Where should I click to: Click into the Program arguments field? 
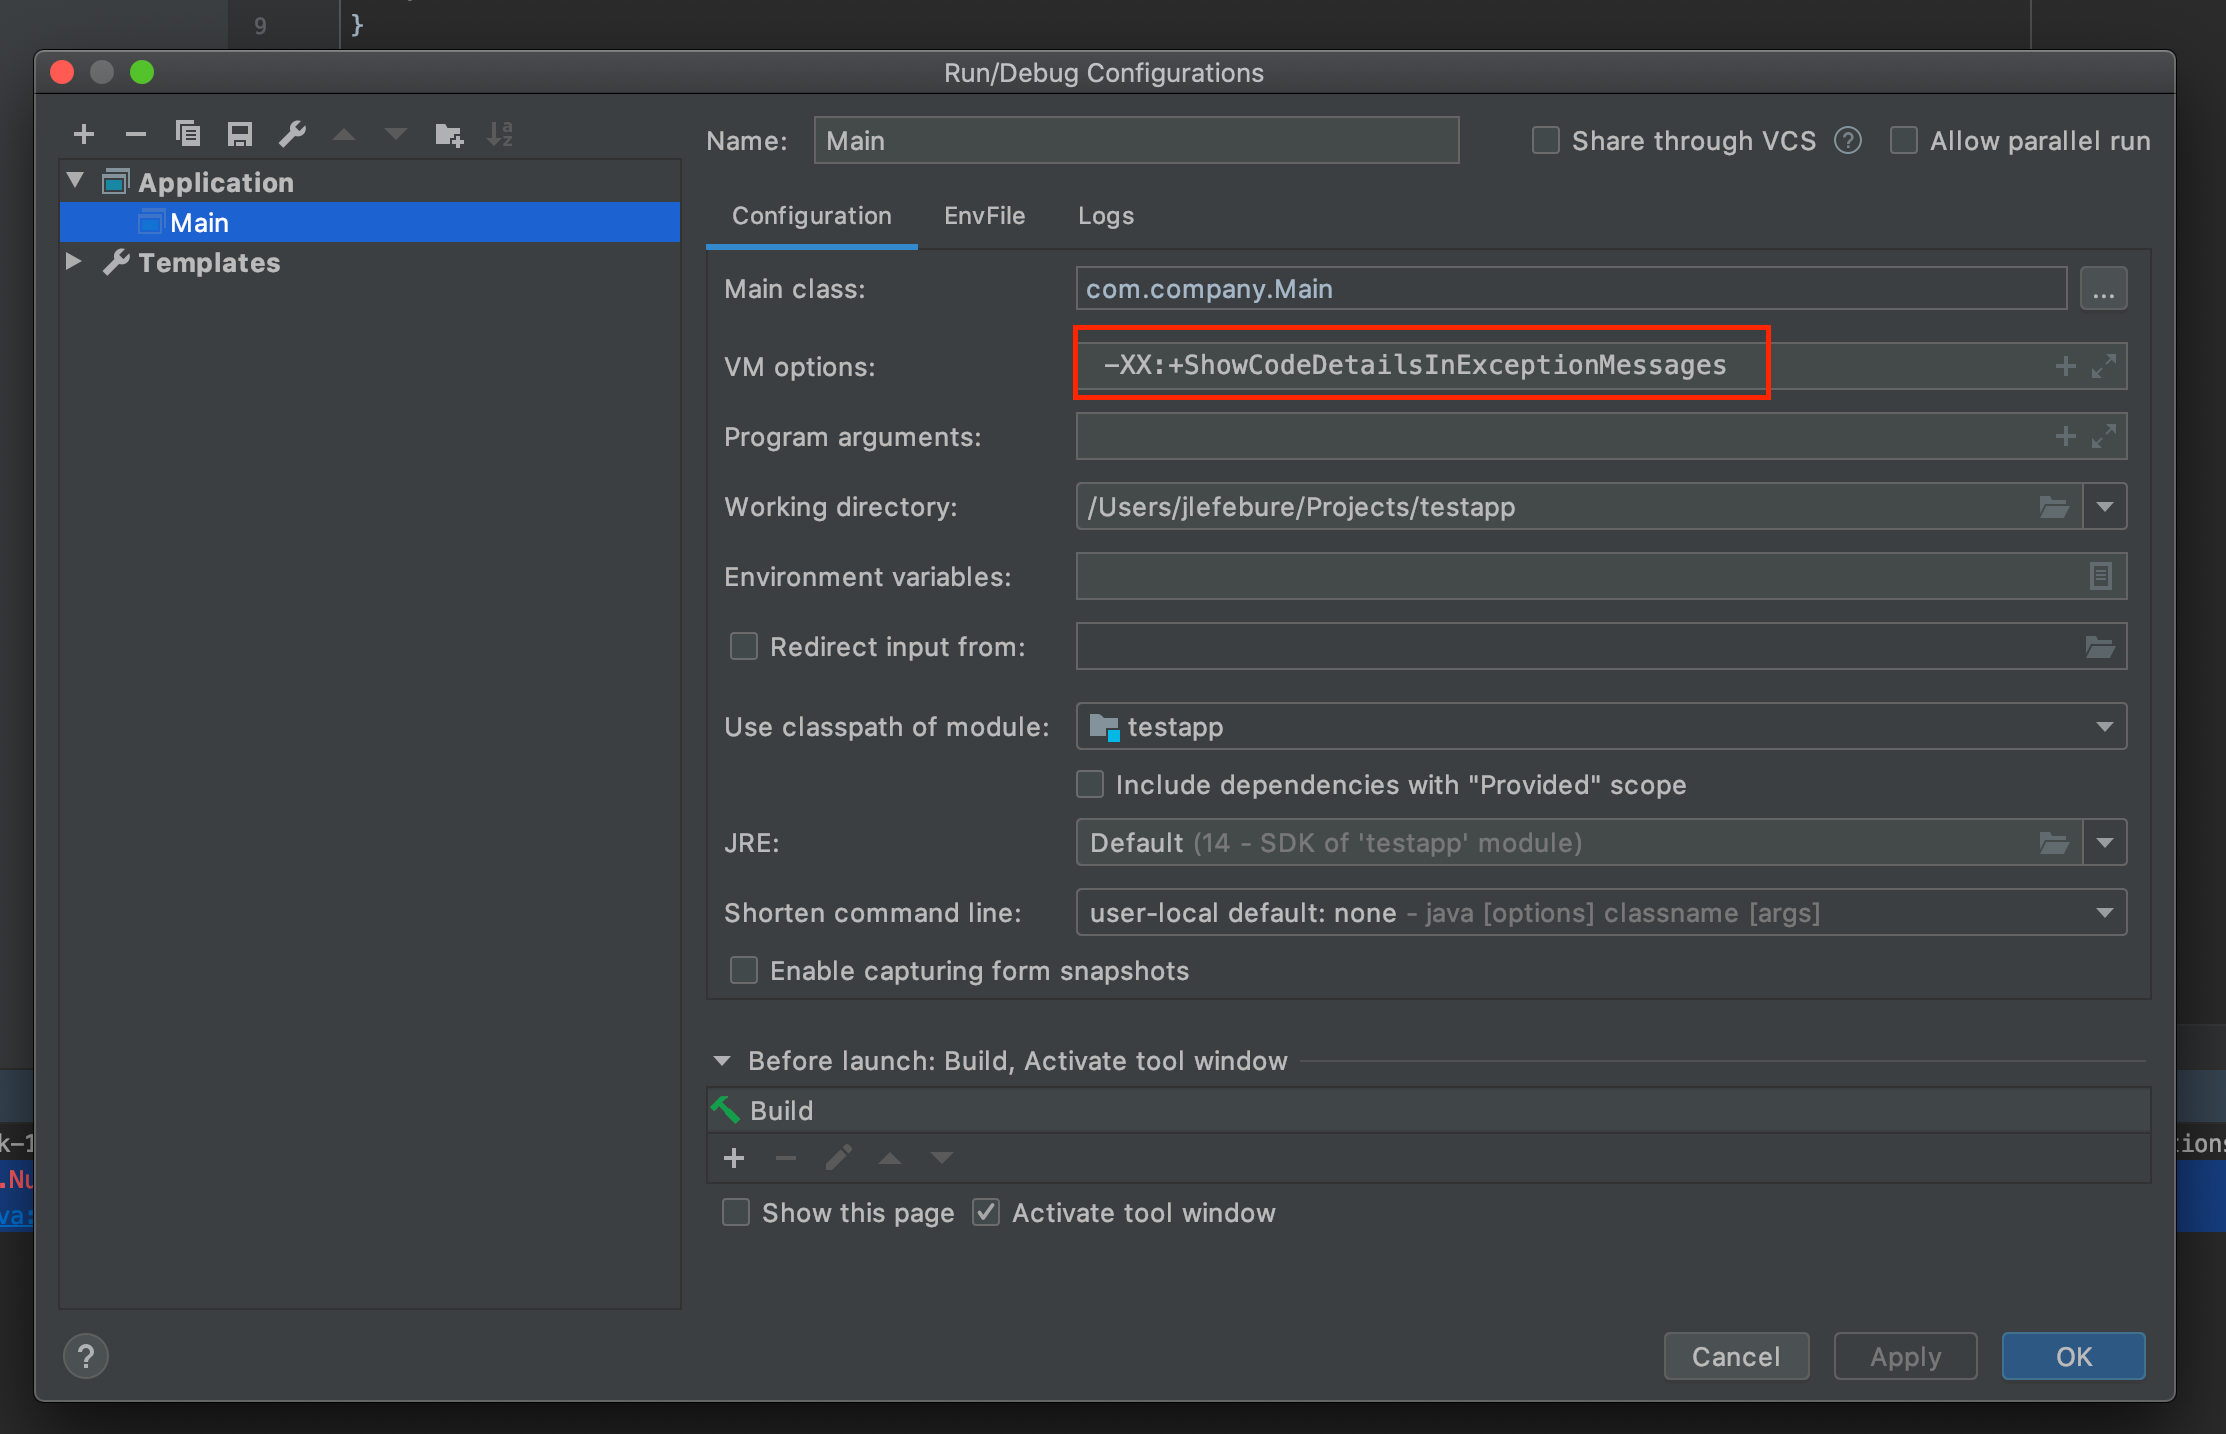click(1560, 437)
